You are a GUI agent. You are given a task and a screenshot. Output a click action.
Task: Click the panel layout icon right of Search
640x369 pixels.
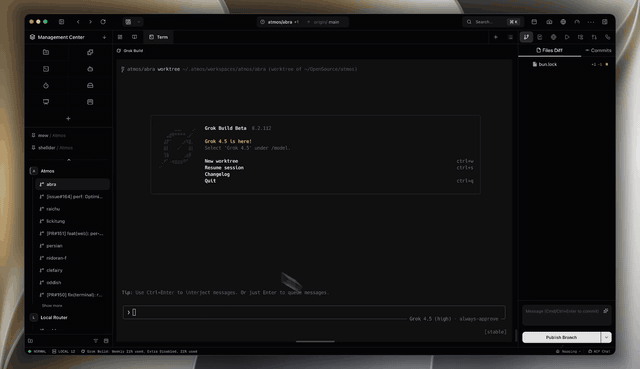click(x=534, y=22)
